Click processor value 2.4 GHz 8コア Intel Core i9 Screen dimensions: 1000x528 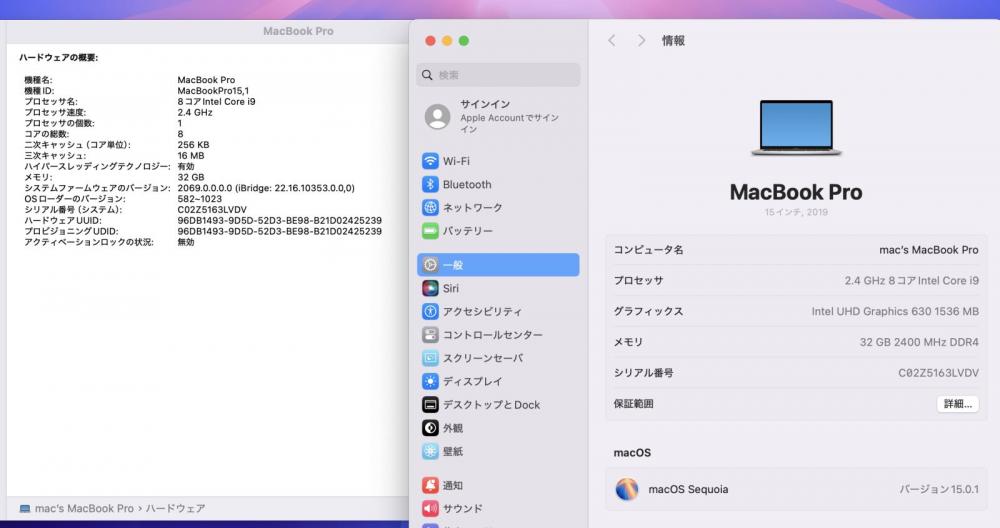pos(911,281)
